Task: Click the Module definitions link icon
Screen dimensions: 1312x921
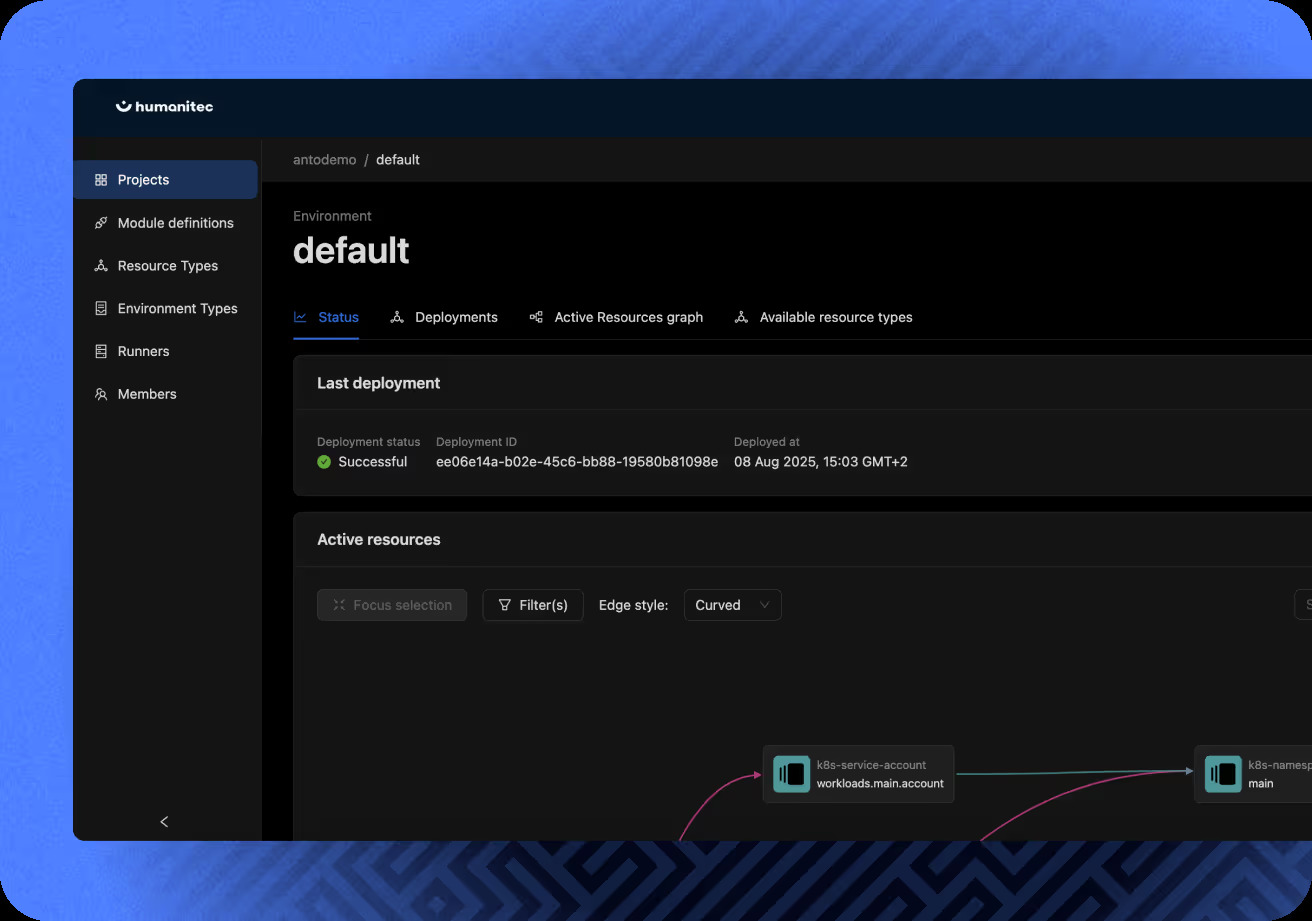Action: click(100, 222)
